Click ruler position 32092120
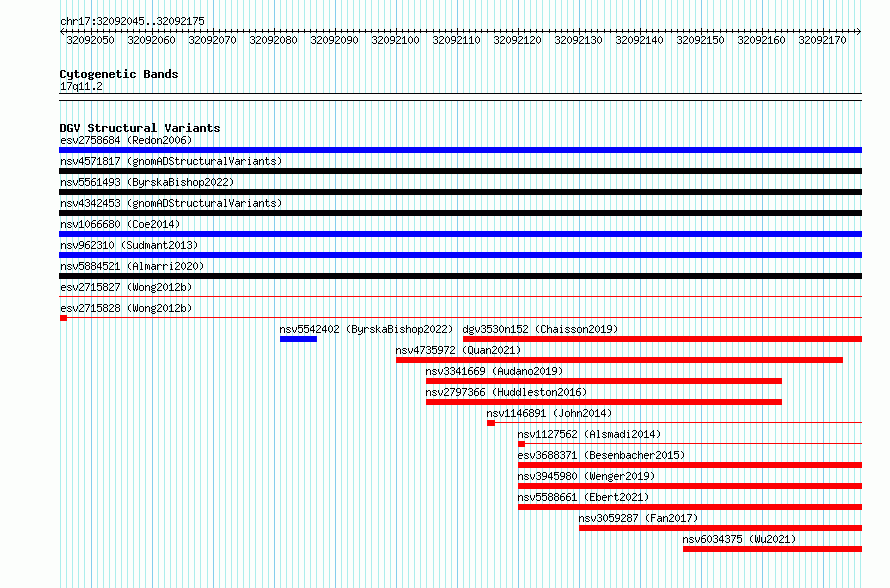 click(518, 40)
